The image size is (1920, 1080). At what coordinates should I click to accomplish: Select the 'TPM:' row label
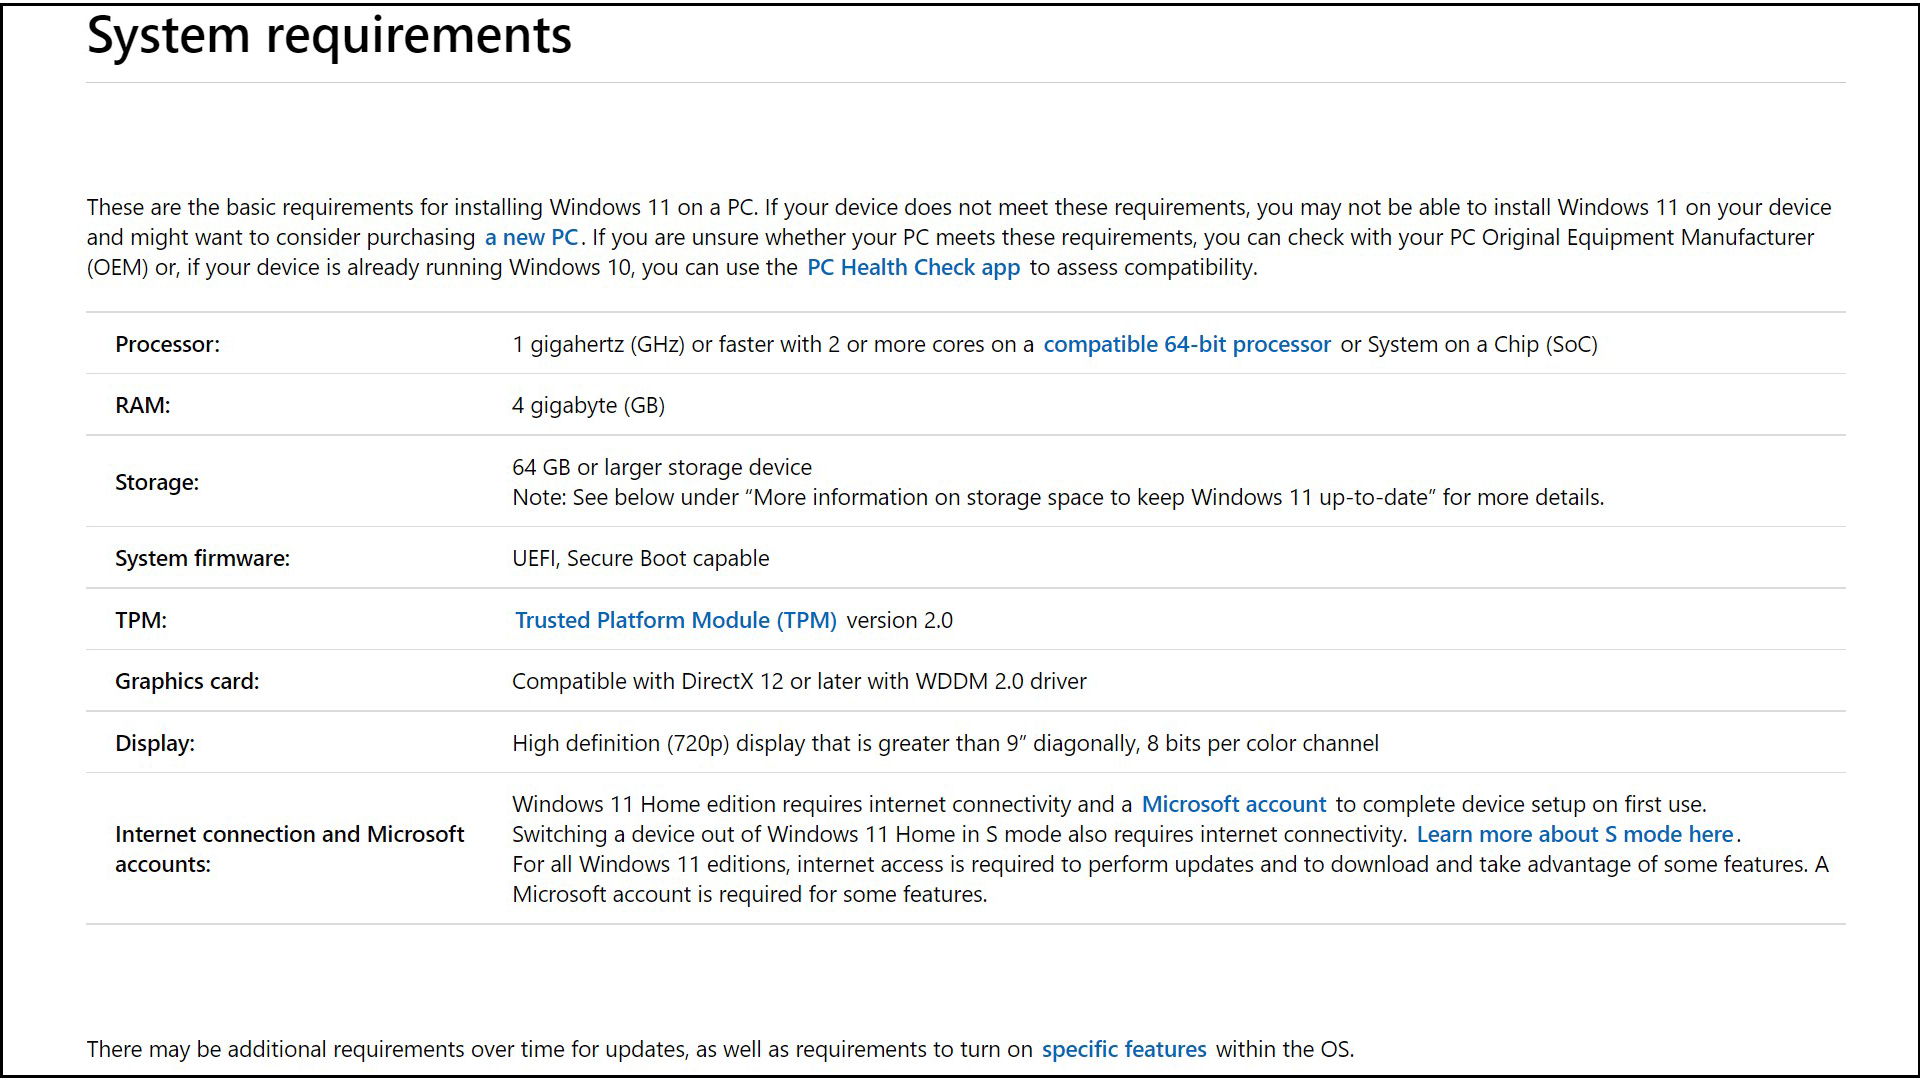tap(141, 621)
